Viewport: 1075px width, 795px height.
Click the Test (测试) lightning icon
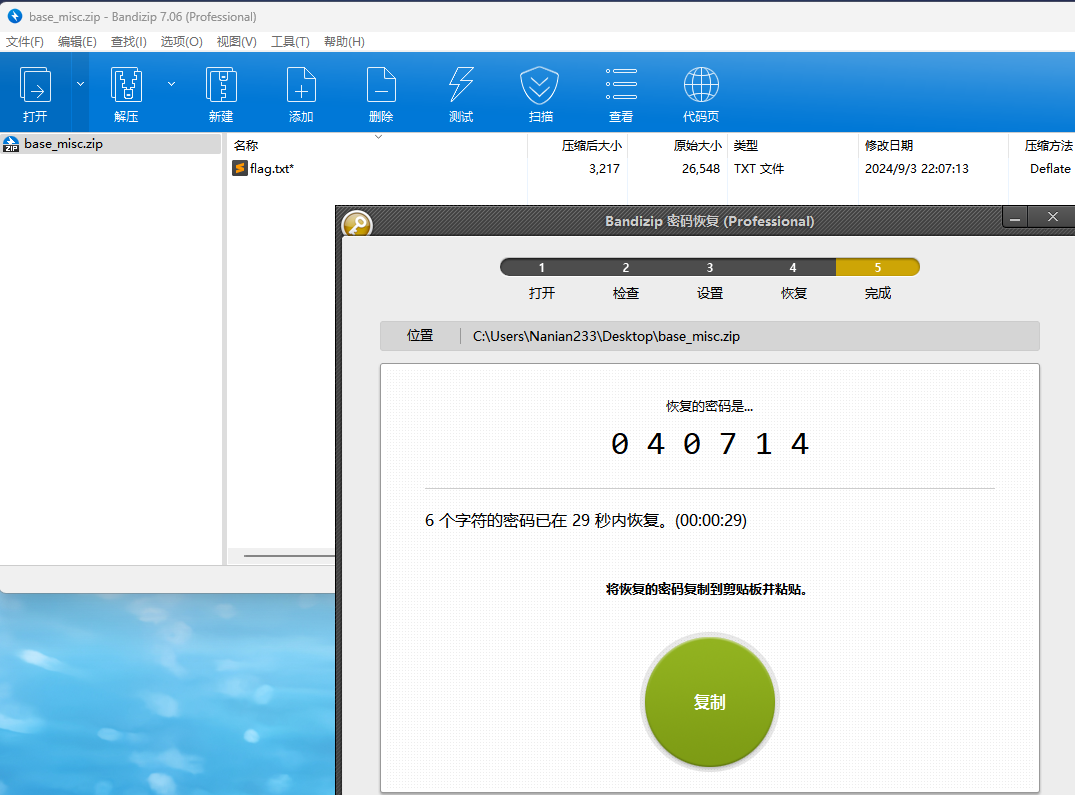click(x=461, y=94)
